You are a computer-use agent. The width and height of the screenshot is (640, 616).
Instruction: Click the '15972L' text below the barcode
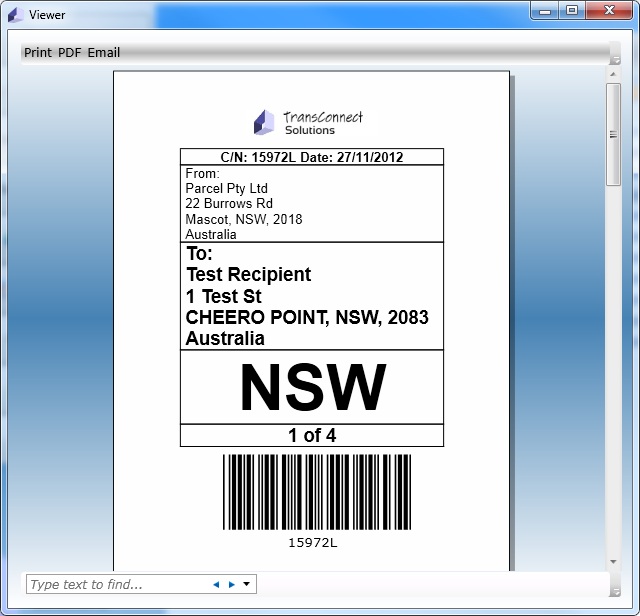click(313, 543)
